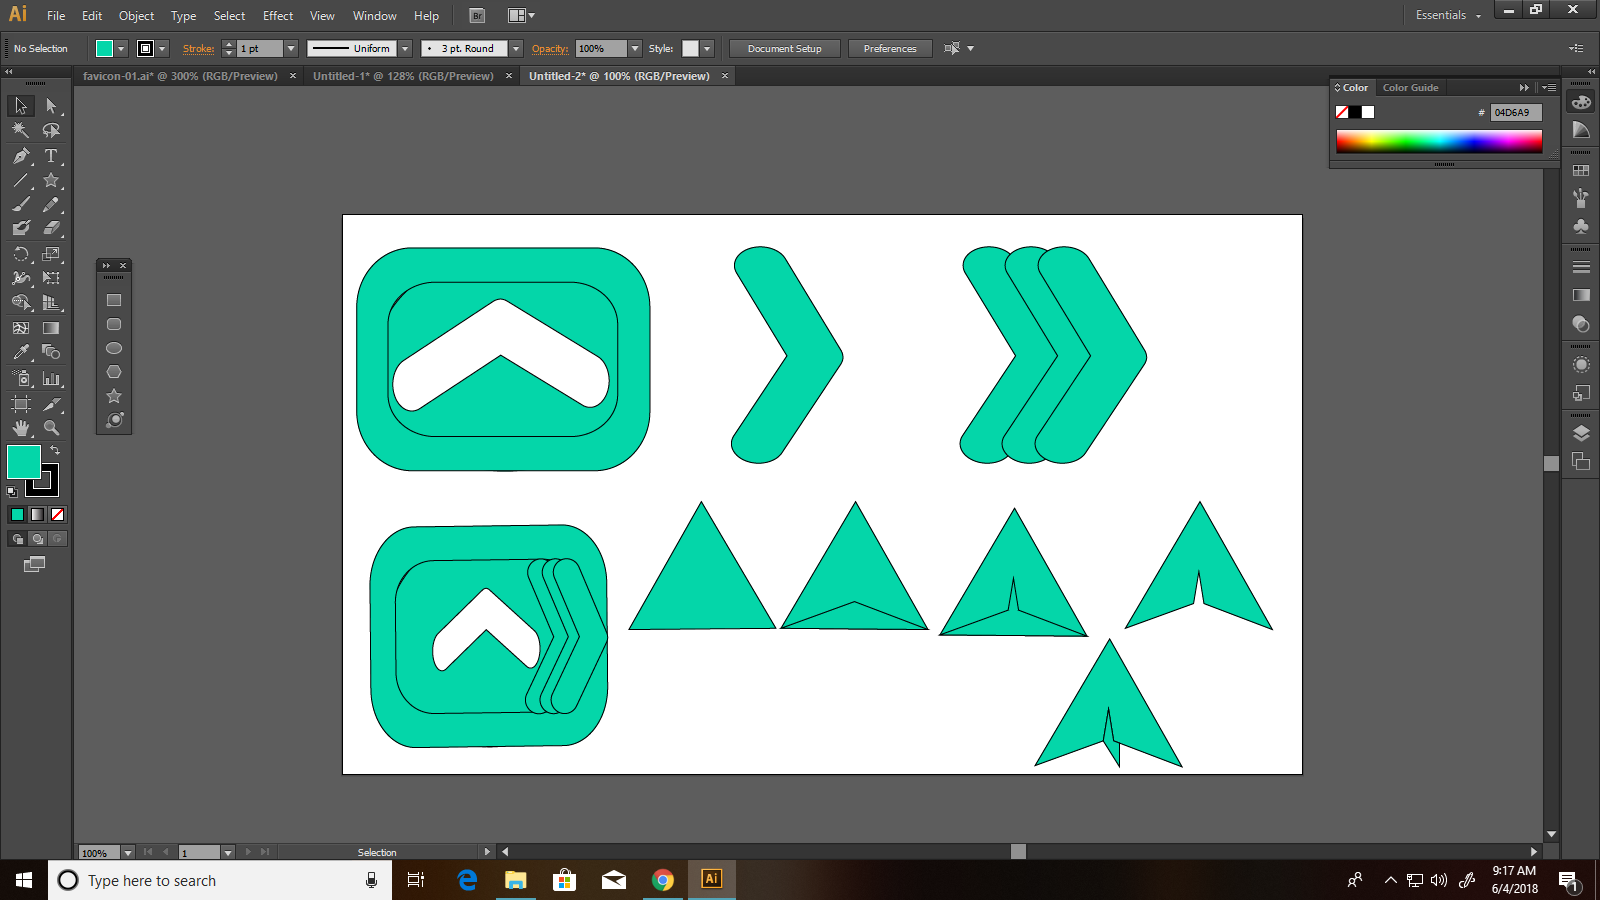Open the Gradient panel icon

coord(1581,296)
